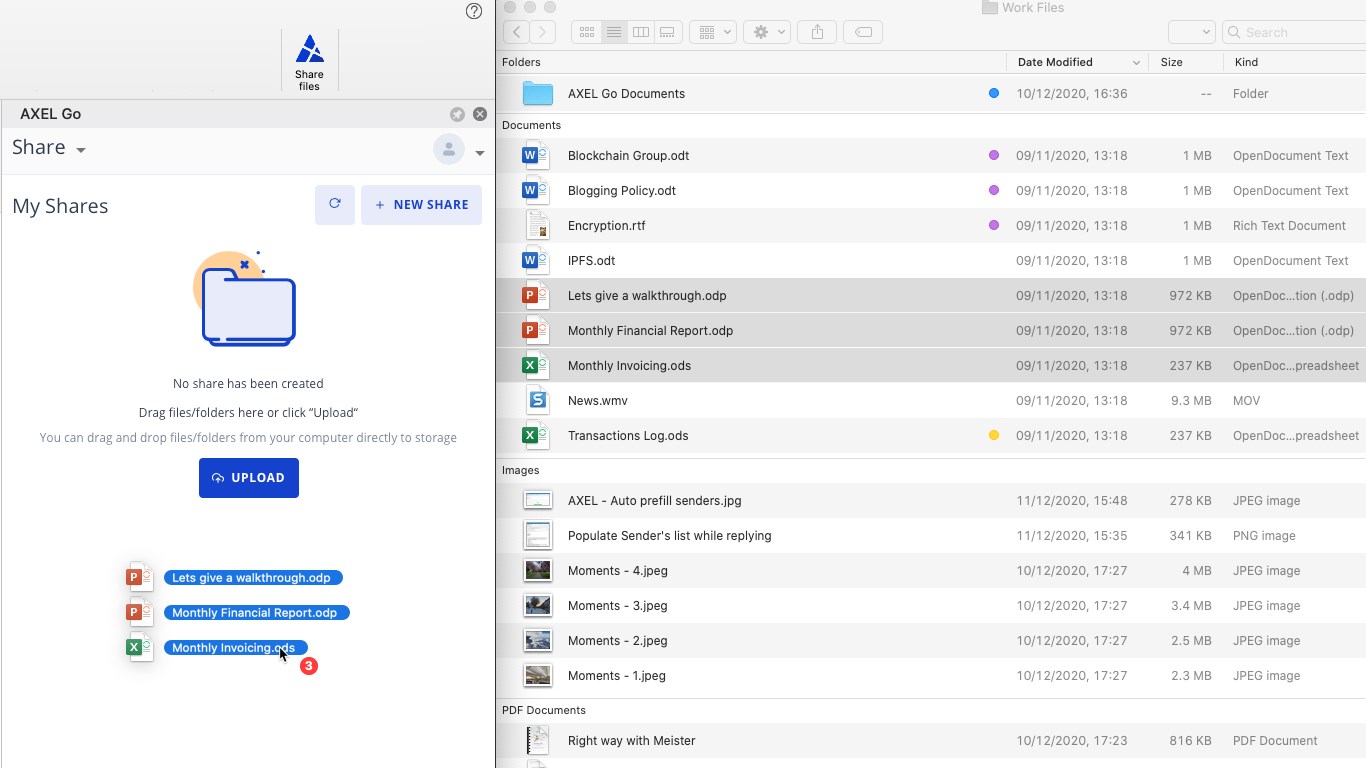Click the Share files icon
Screen dimensions: 1366x768
point(309,61)
